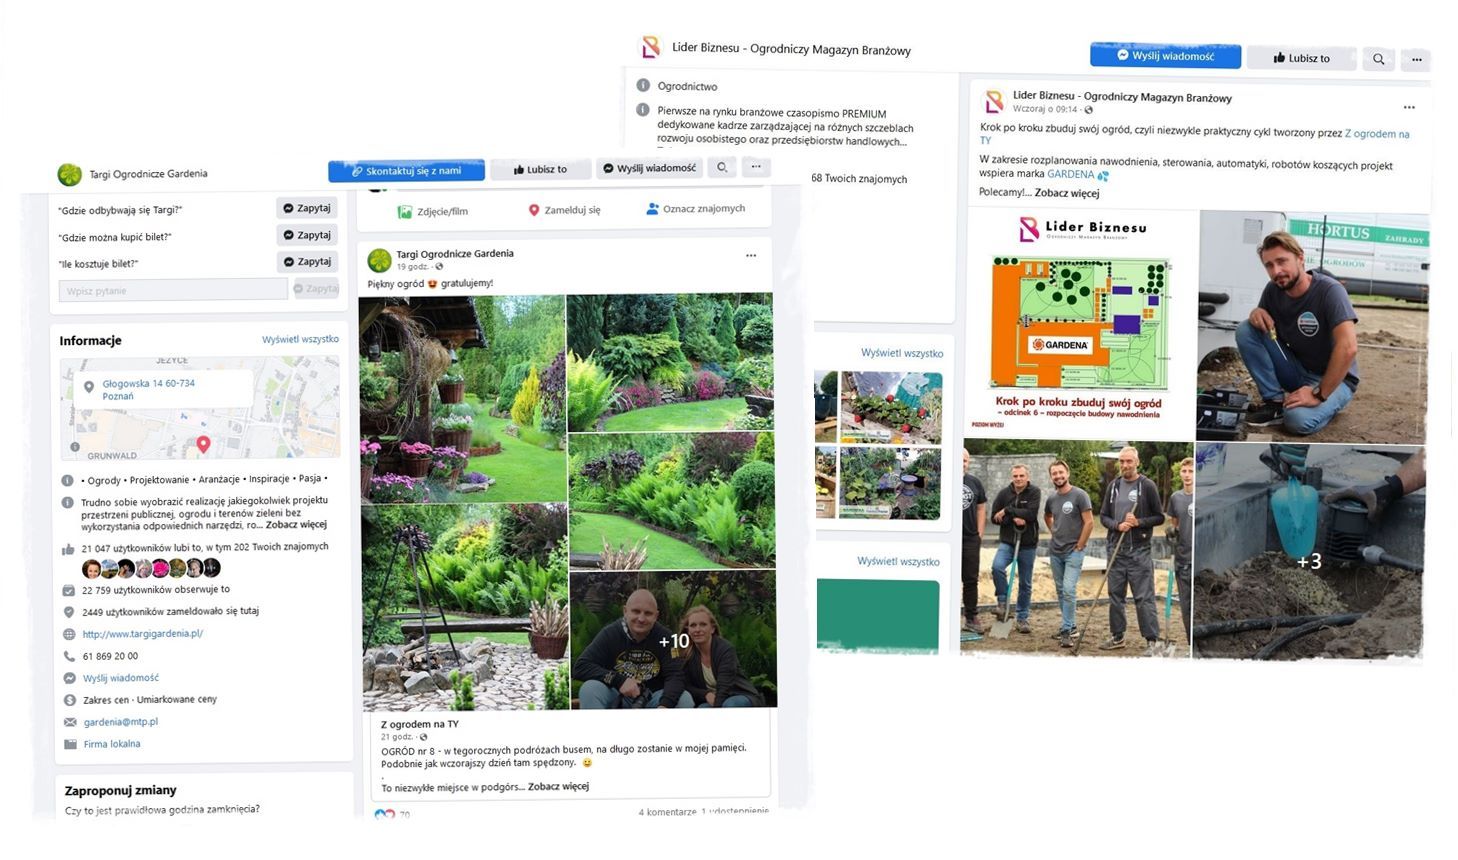
Task: Toggle Lubisz to on Targi Gardenia page
Action: point(540,169)
